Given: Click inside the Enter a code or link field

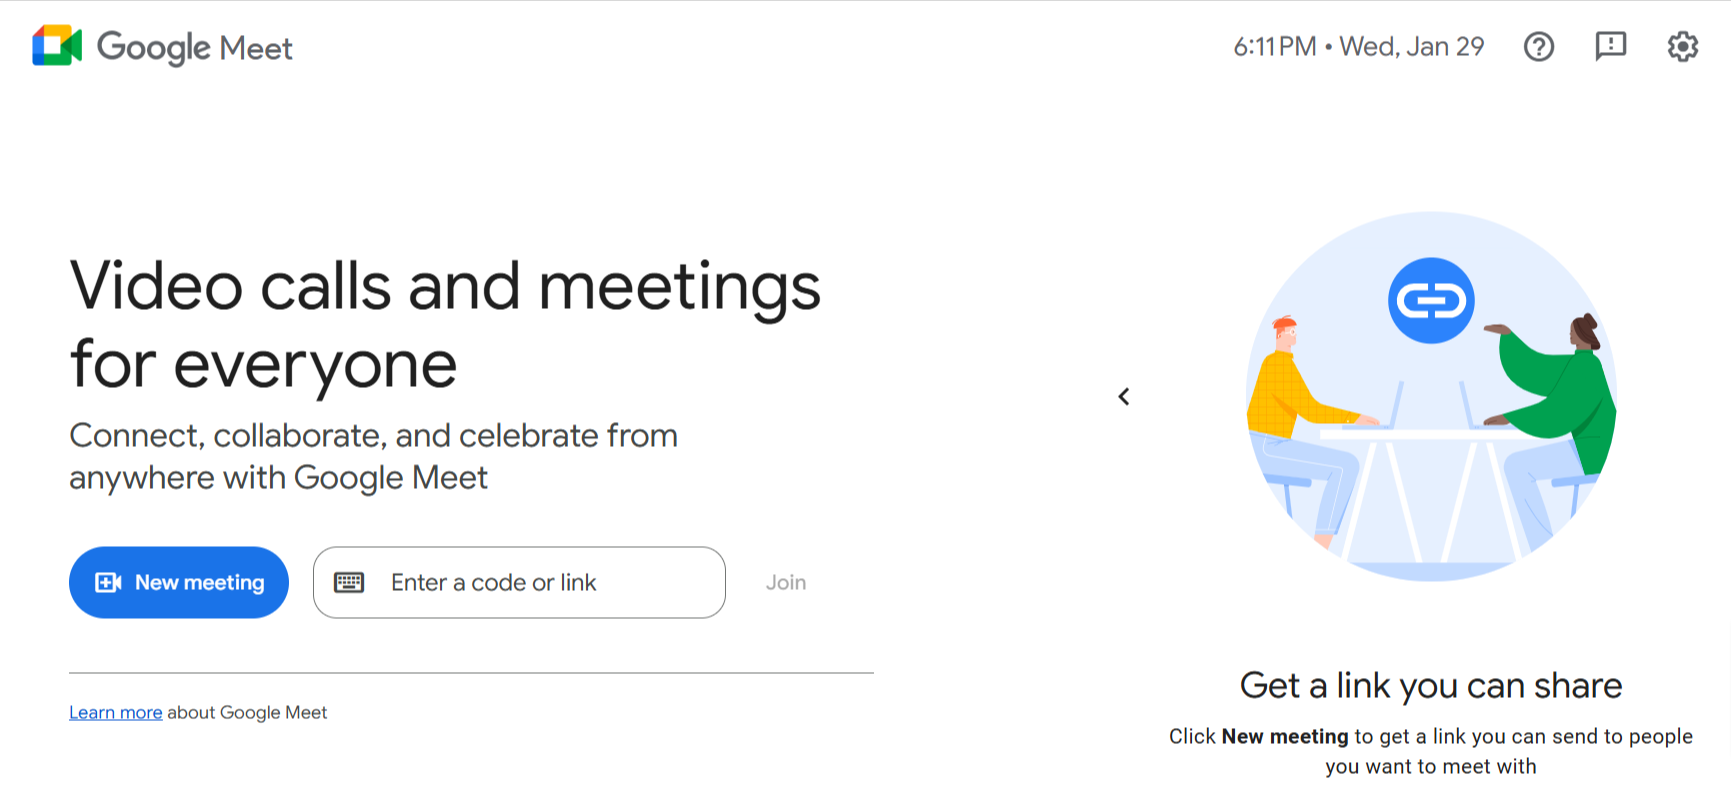Looking at the screenshot, I should 520,582.
